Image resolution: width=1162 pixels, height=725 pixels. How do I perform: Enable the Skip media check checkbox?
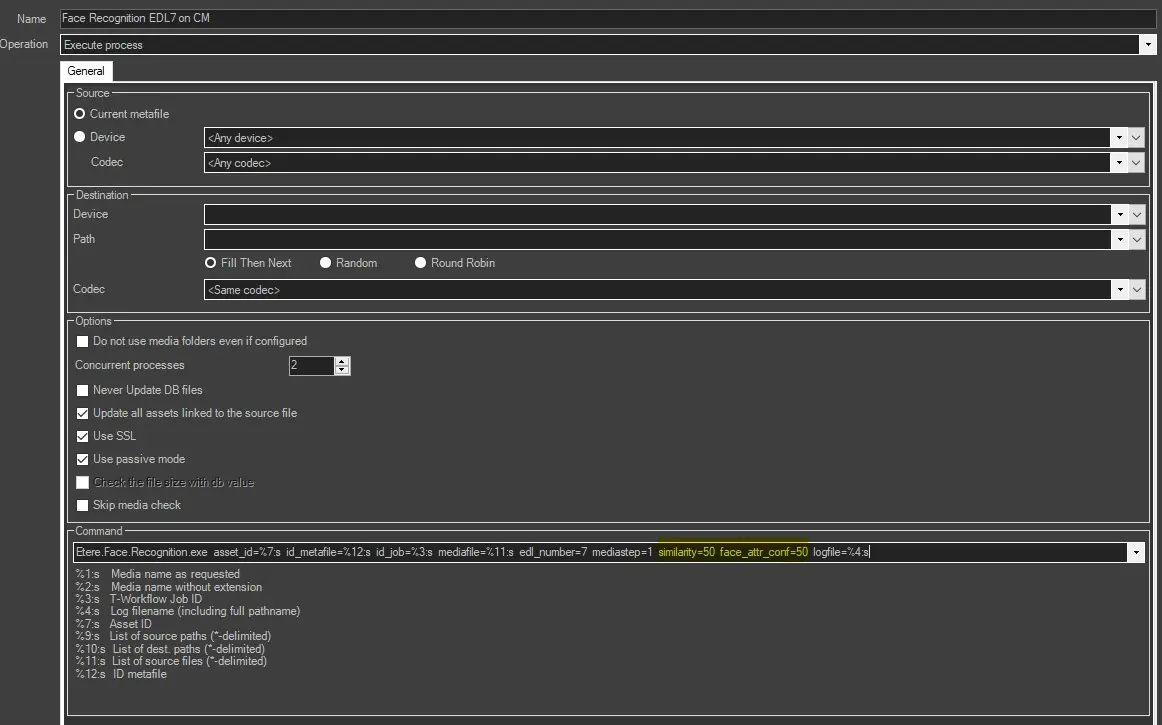83,505
